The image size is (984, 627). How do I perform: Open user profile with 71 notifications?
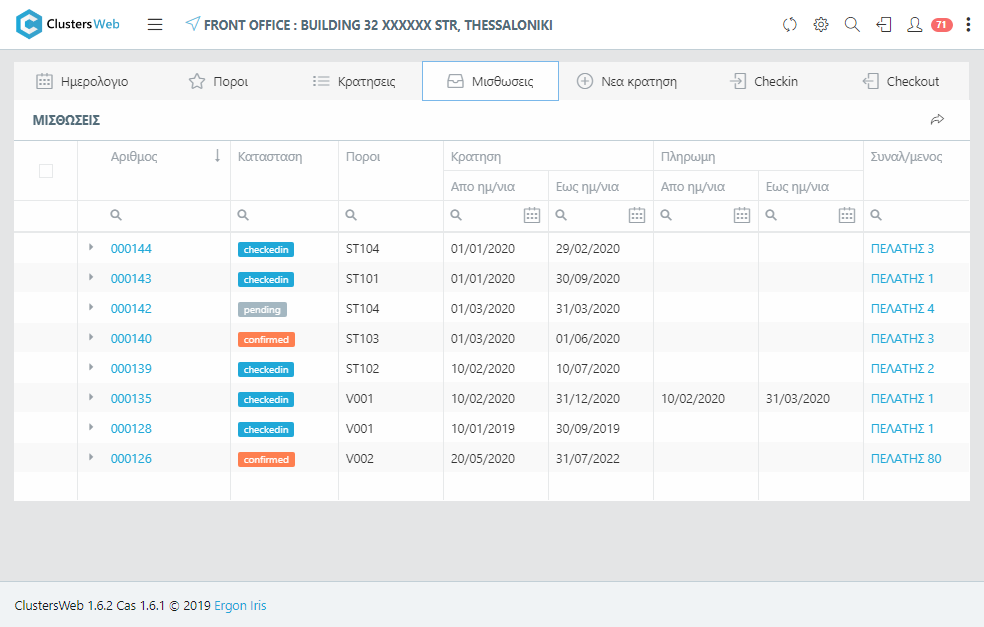point(914,25)
